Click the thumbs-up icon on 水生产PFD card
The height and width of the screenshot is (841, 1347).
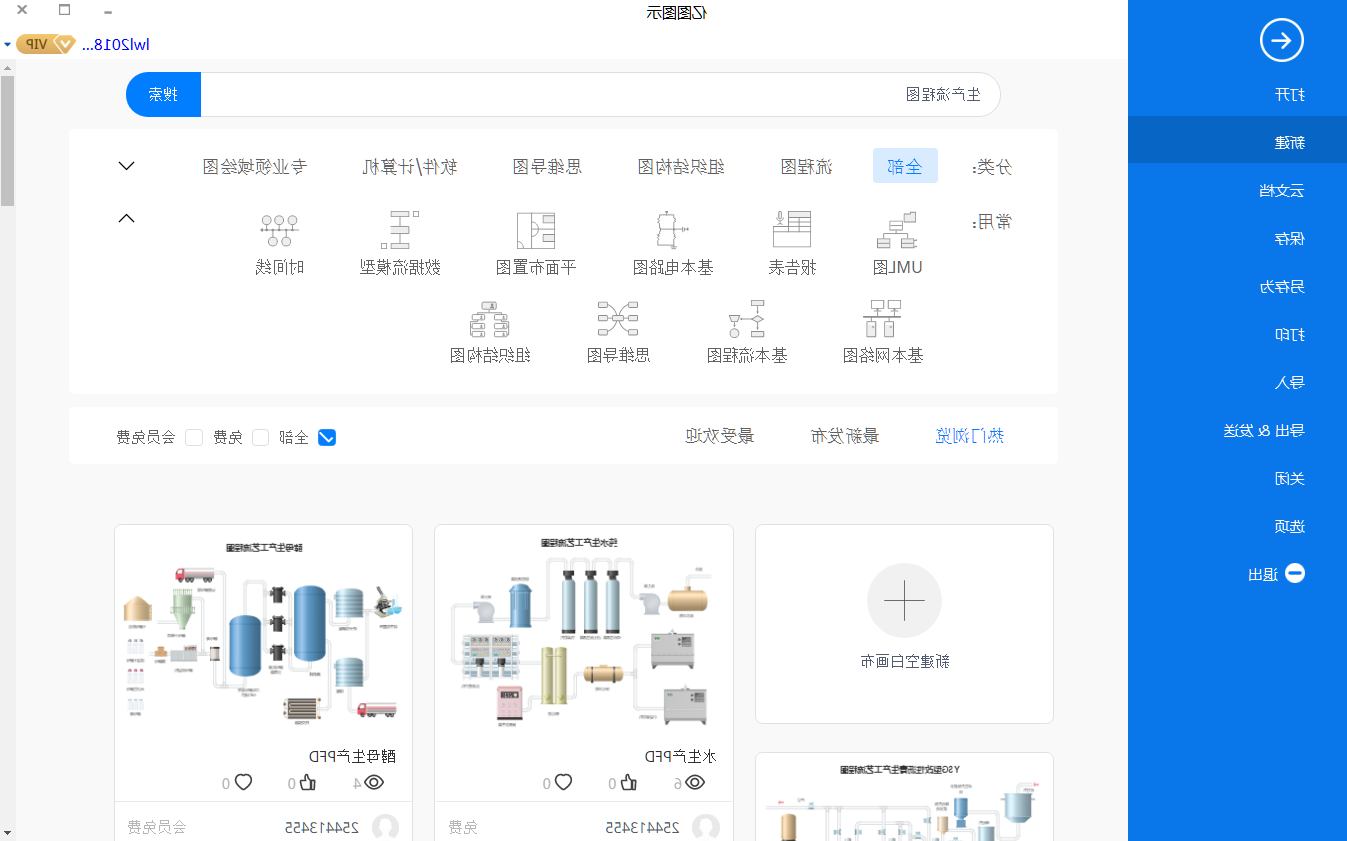point(629,782)
